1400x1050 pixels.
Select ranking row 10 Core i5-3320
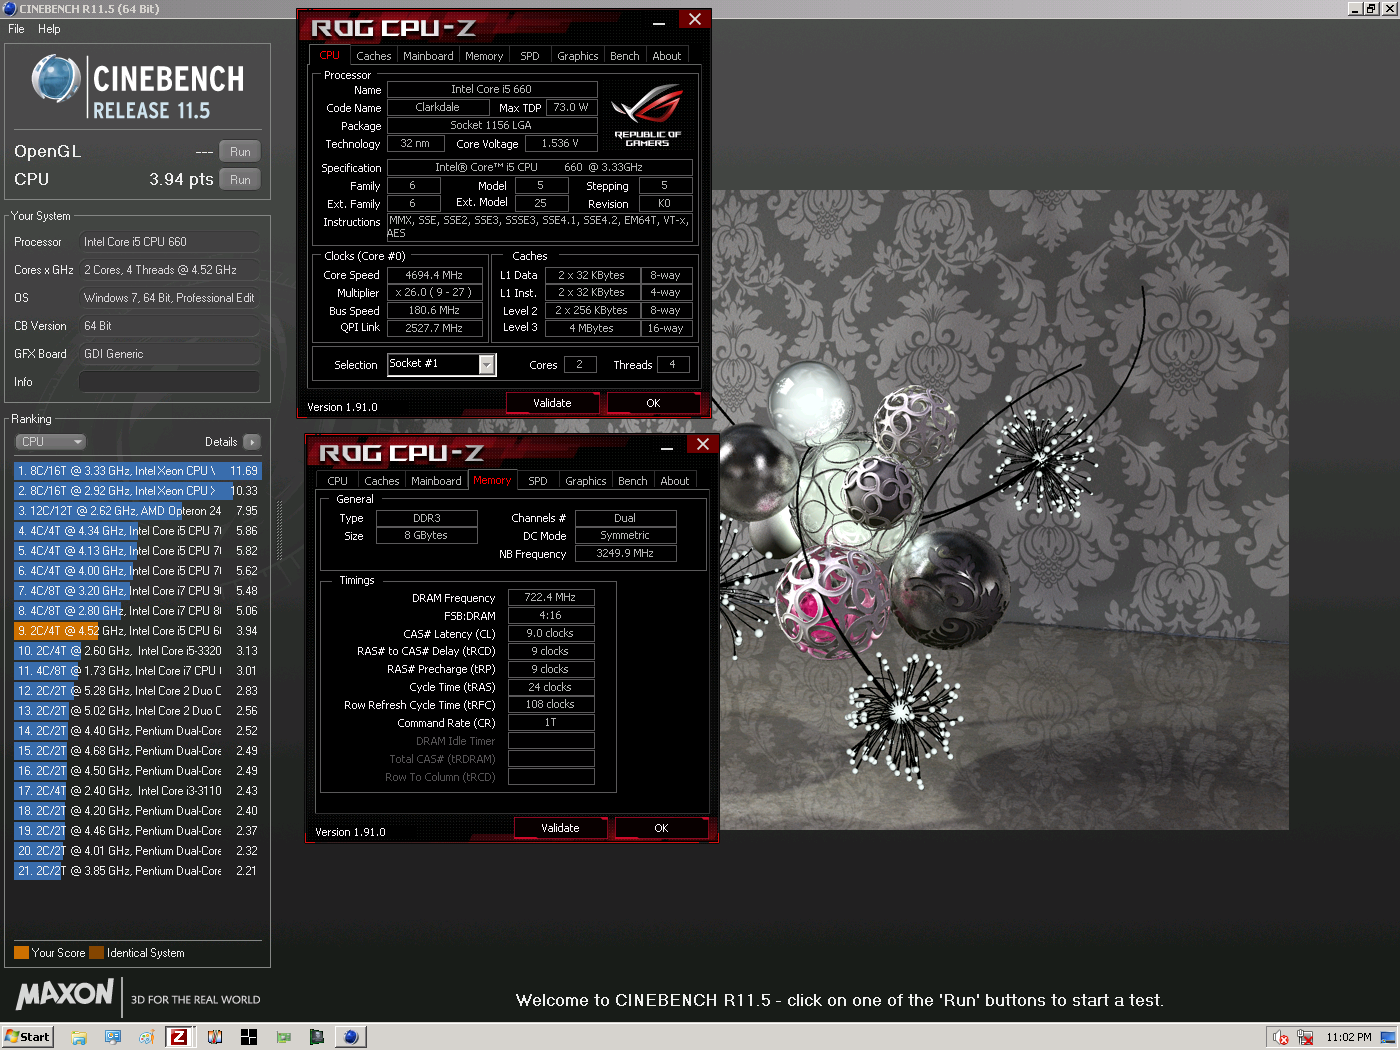click(x=138, y=651)
